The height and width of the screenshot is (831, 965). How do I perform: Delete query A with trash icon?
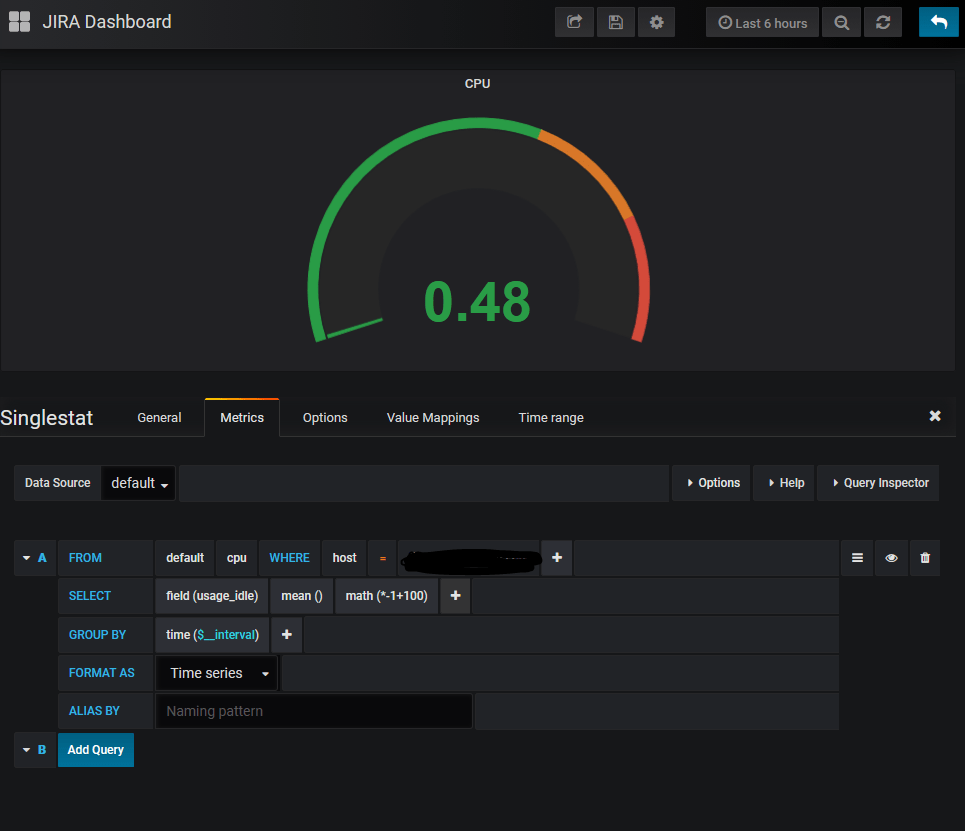[x=925, y=558]
